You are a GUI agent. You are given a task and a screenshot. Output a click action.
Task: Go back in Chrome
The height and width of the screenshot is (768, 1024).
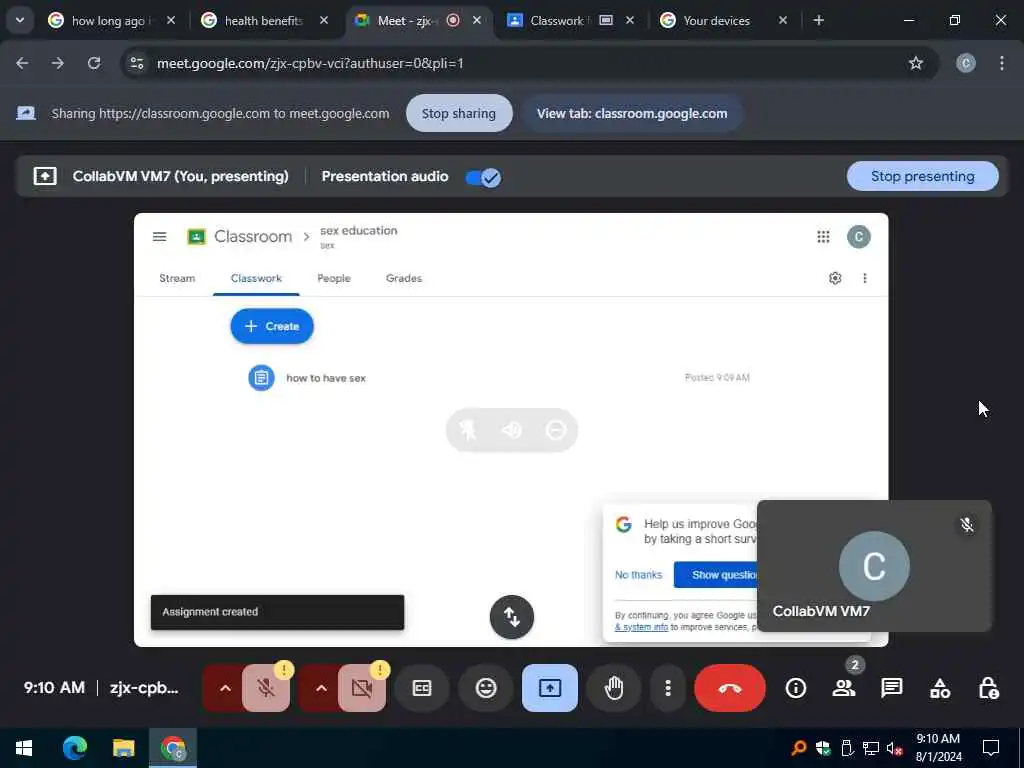[x=22, y=63]
